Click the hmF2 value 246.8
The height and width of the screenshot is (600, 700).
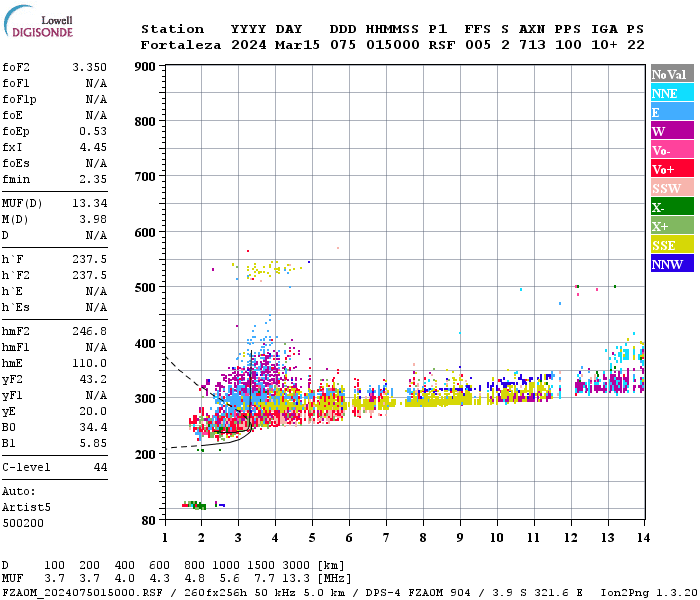[89, 331]
